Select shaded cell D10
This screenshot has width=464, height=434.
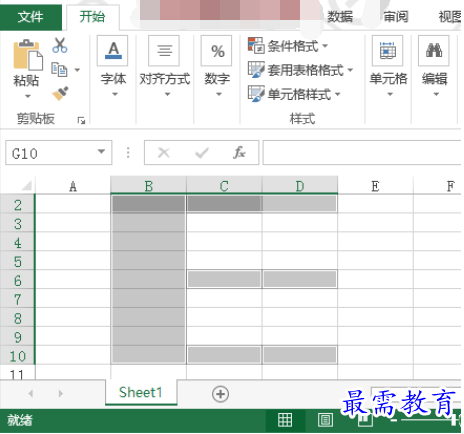click(x=300, y=355)
